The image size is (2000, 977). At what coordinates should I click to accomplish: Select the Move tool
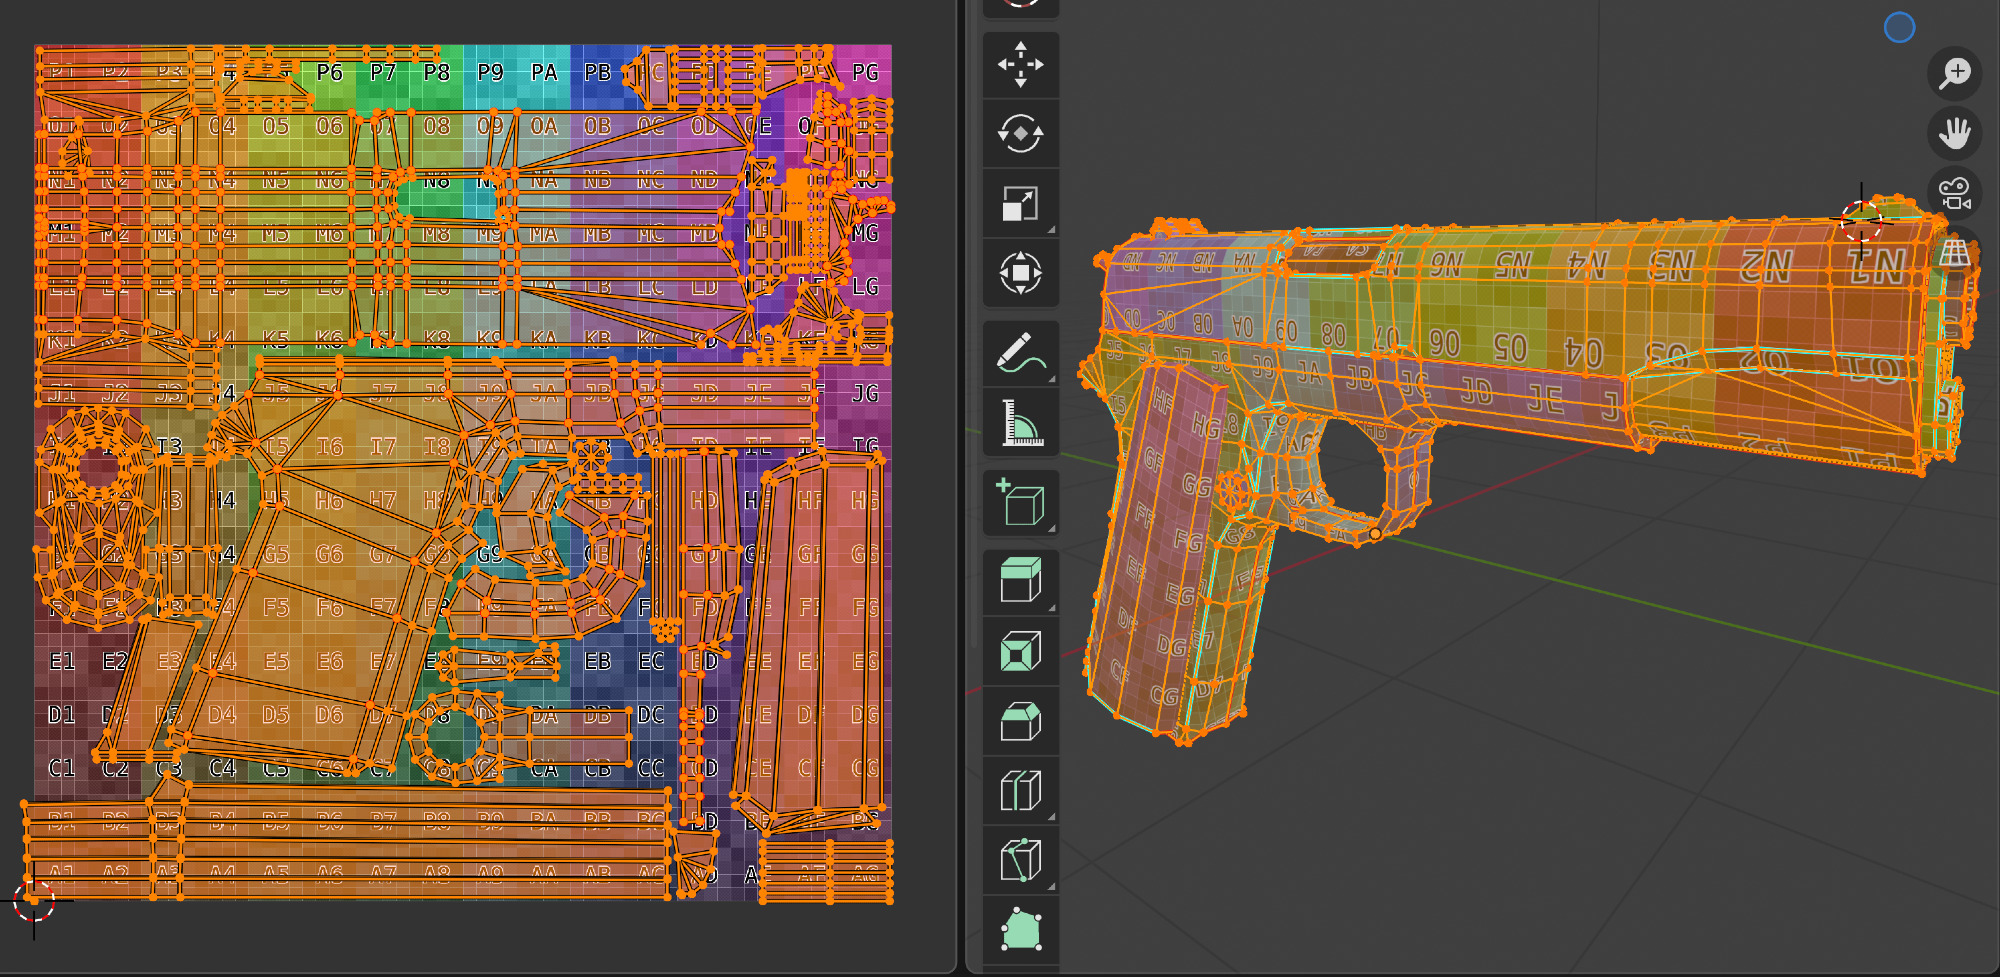(x=1020, y=65)
